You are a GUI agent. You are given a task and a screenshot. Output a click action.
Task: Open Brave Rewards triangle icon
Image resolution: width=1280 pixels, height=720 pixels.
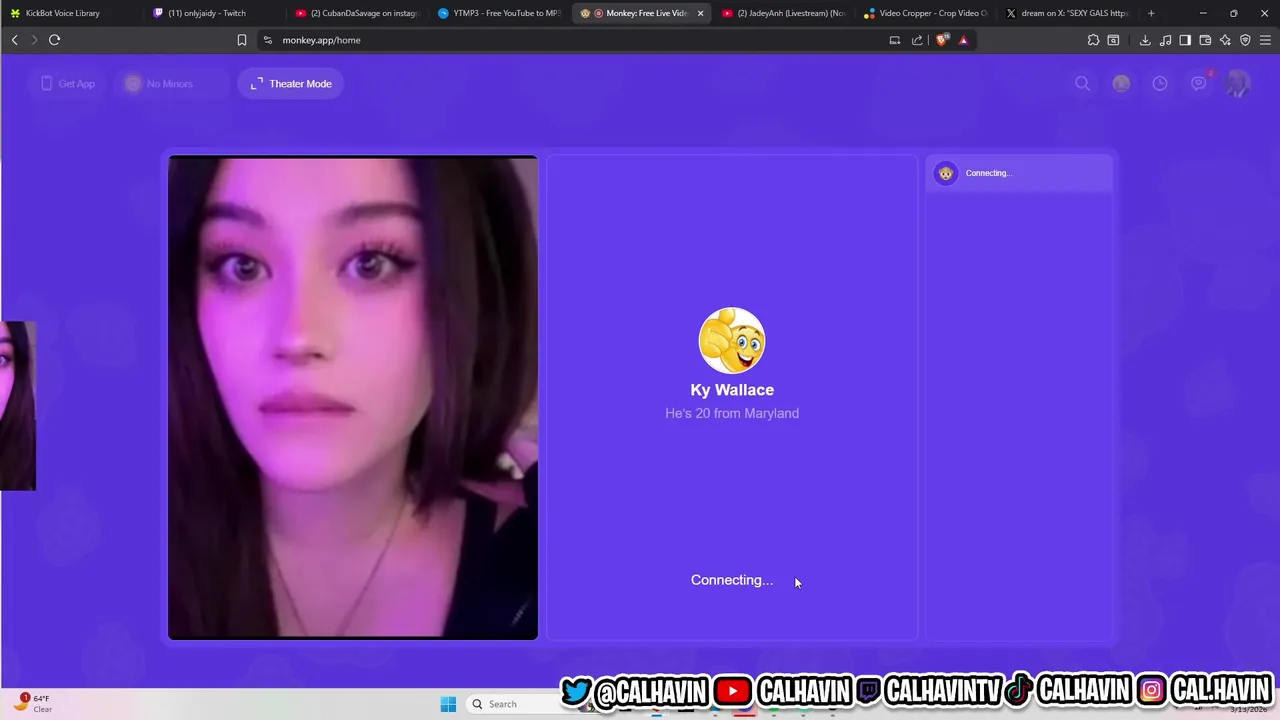tap(963, 40)
